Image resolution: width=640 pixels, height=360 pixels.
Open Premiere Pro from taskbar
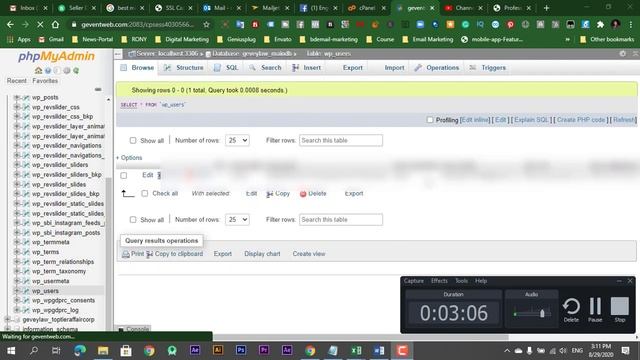(x=264, y=350)
